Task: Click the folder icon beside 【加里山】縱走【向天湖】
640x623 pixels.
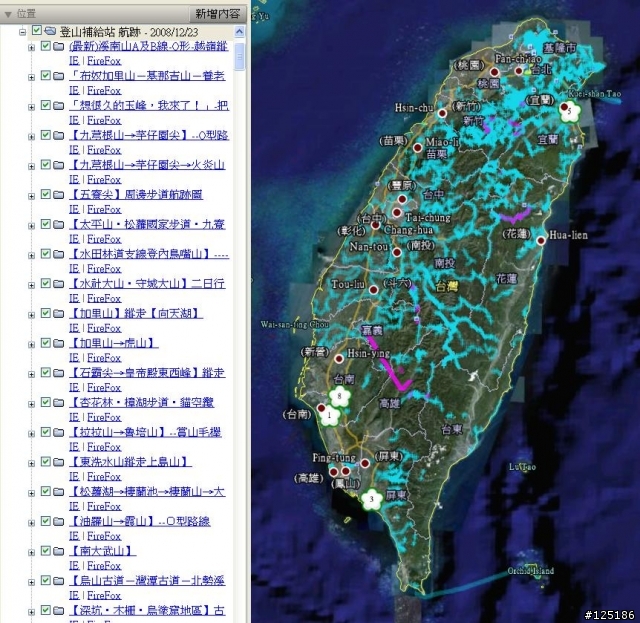Action: (x=58, y=314)
